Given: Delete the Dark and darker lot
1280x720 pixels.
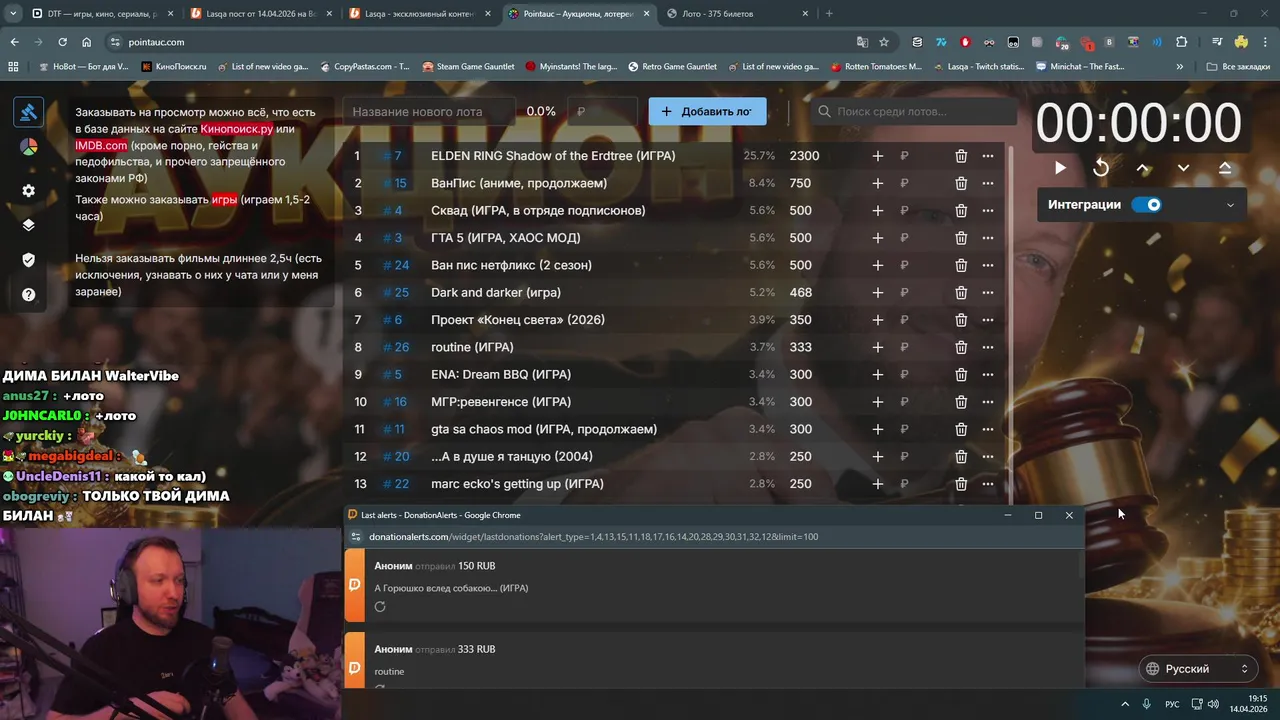Looking at the screenshot, I should pyautogui.click(x=961, y=292).
